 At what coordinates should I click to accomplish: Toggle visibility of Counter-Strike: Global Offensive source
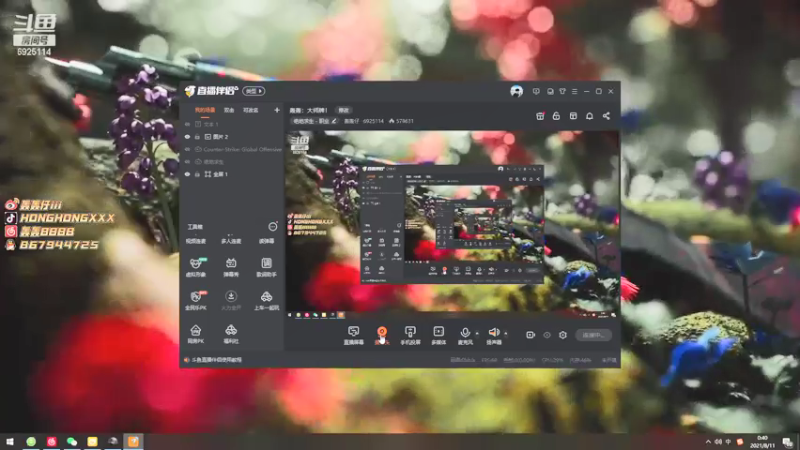click(187, 149)
